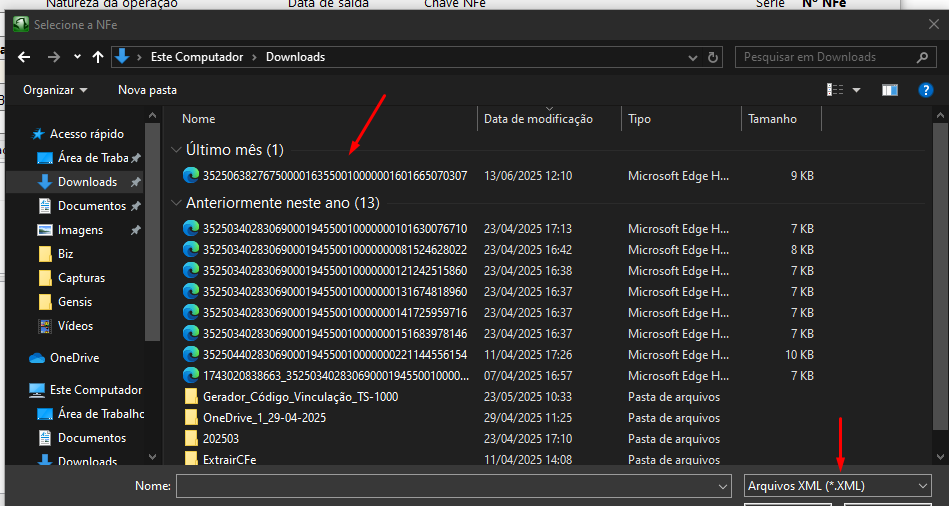
Task: Sort by the Data de modificação column
Action: 538,119
